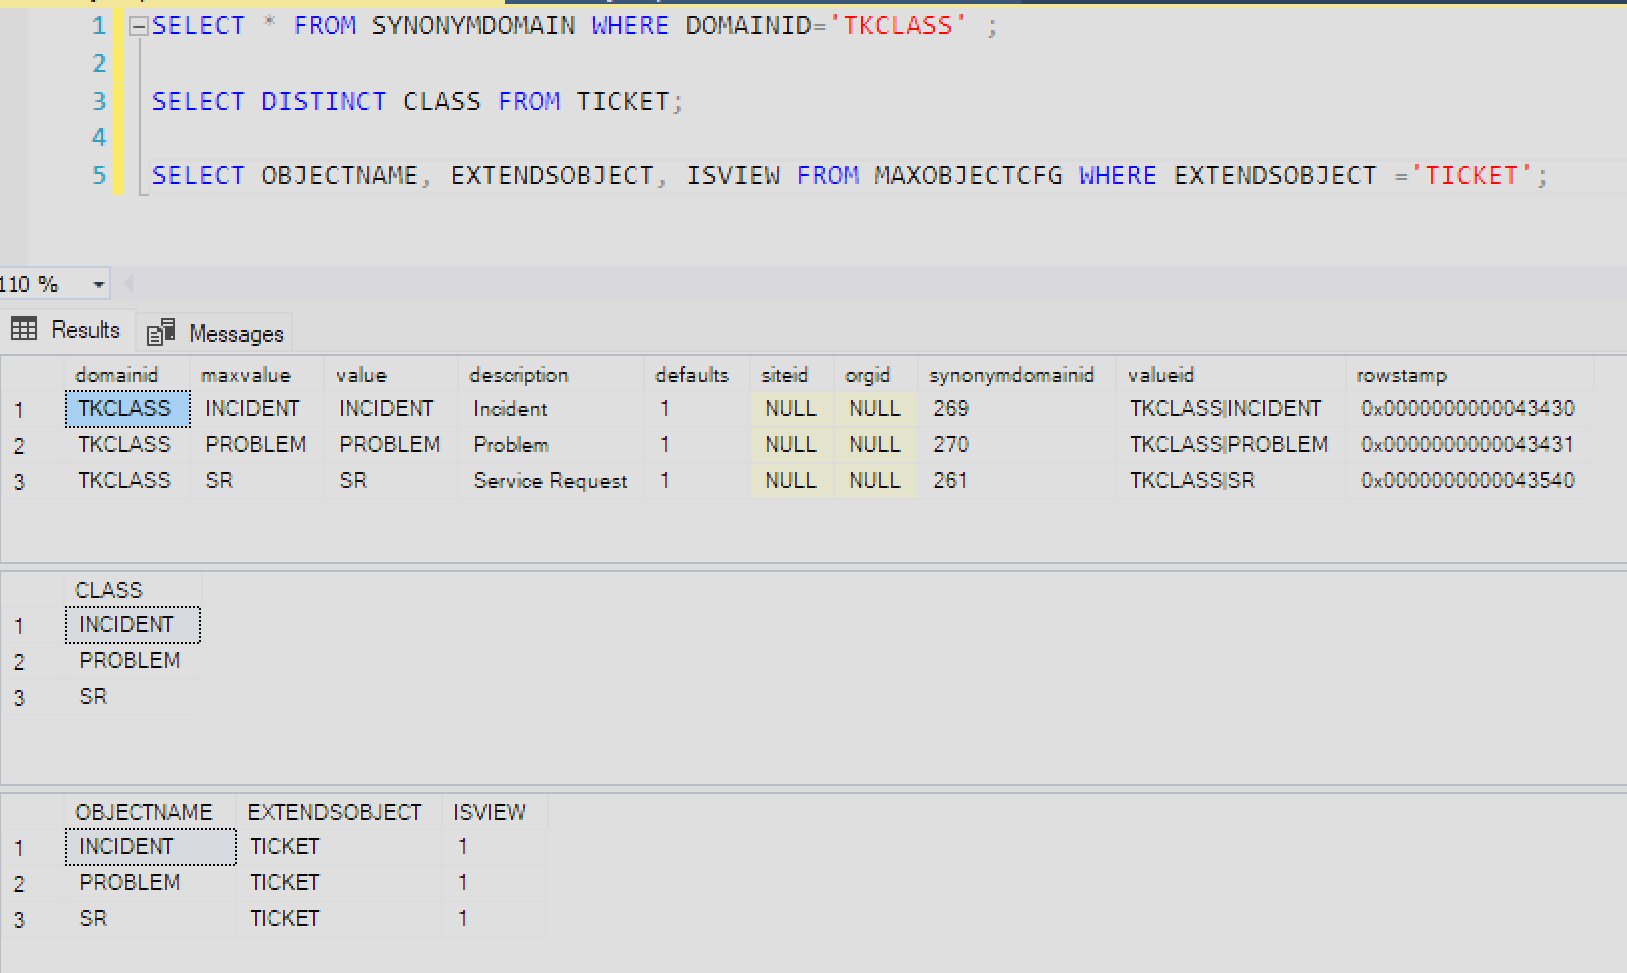Click the Service Request description cell

tap(550, 481)
